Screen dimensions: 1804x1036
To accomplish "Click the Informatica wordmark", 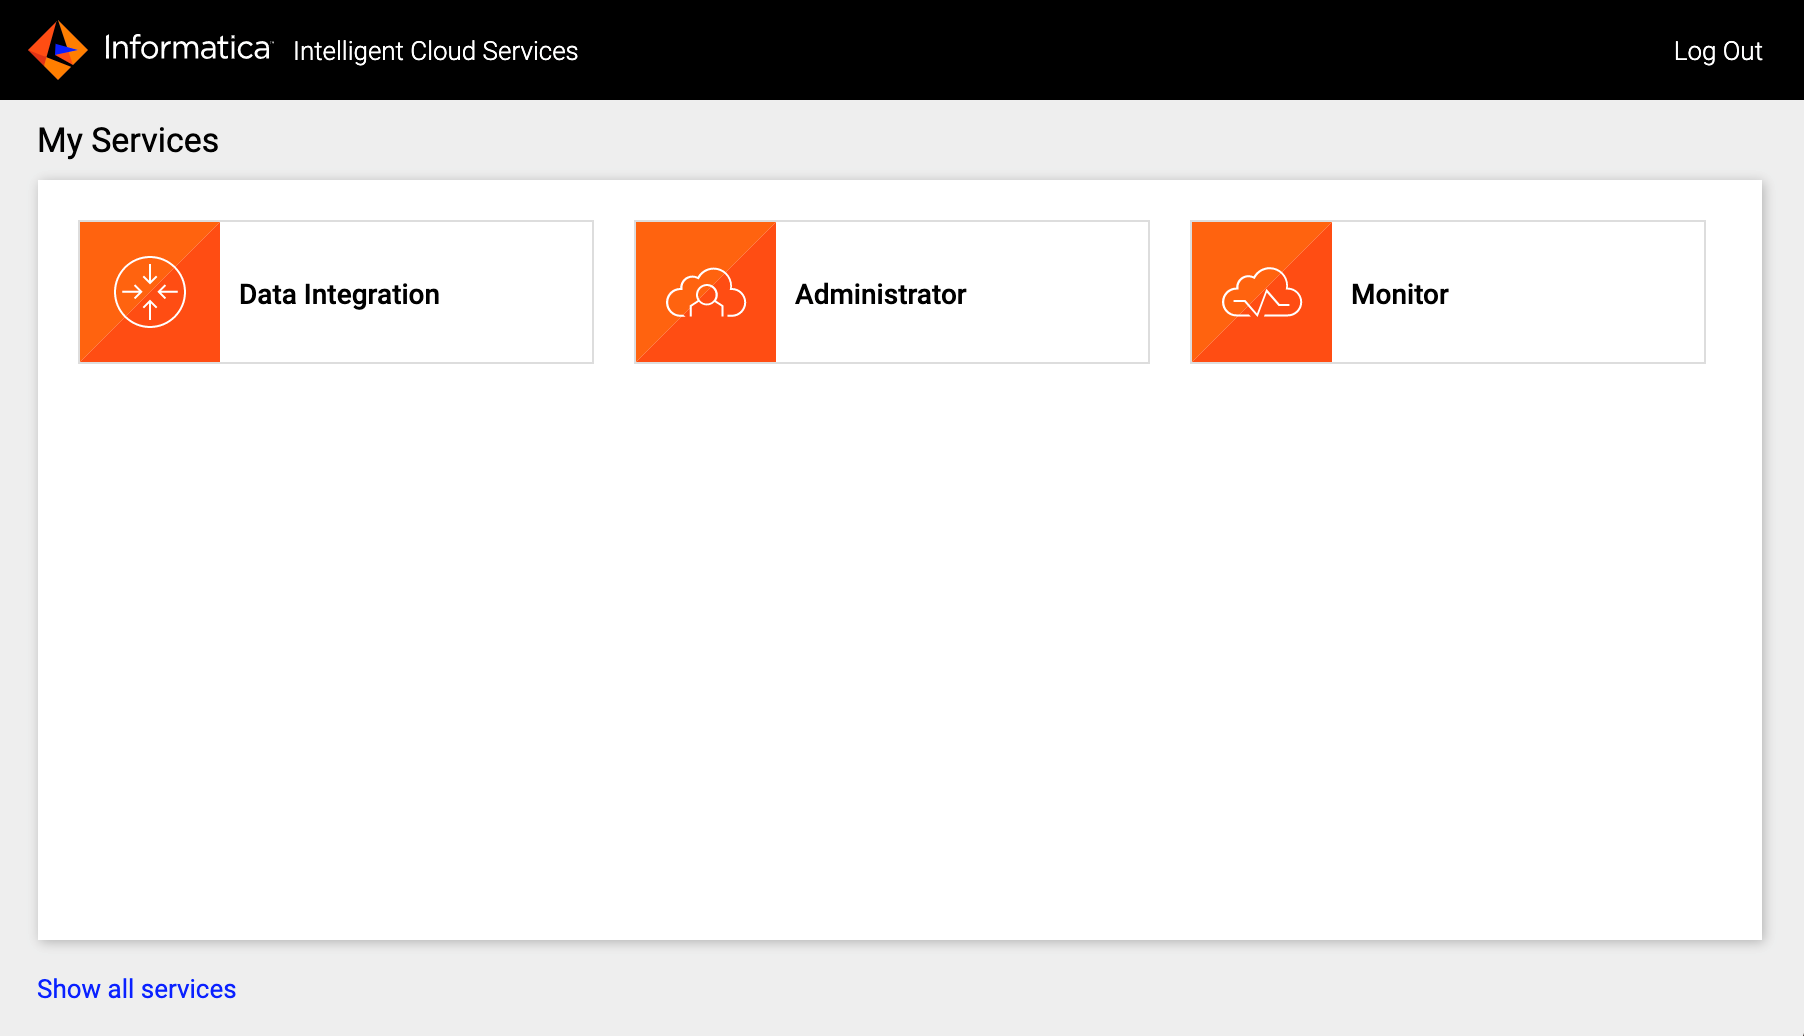I will pos(188,48).
